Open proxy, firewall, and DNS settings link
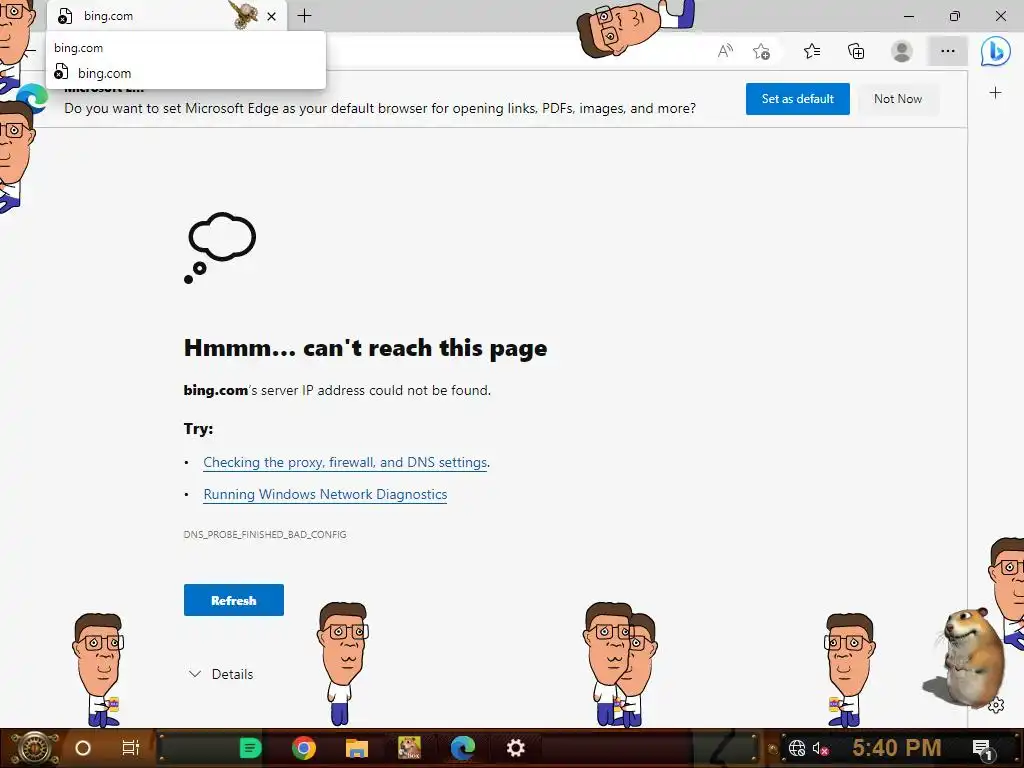 [345, 462]
